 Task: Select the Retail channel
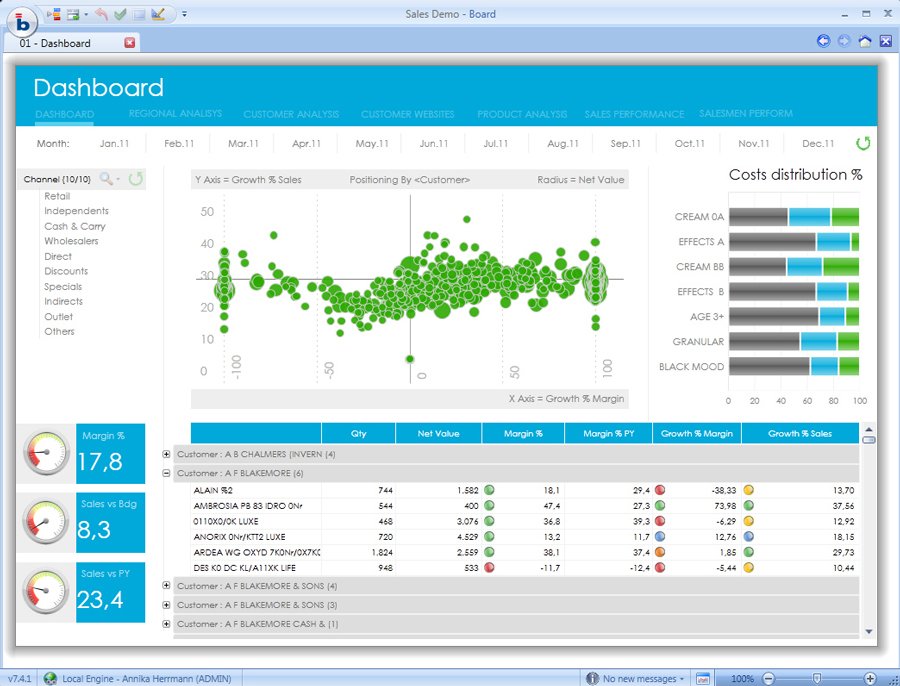tap(57, 196)
